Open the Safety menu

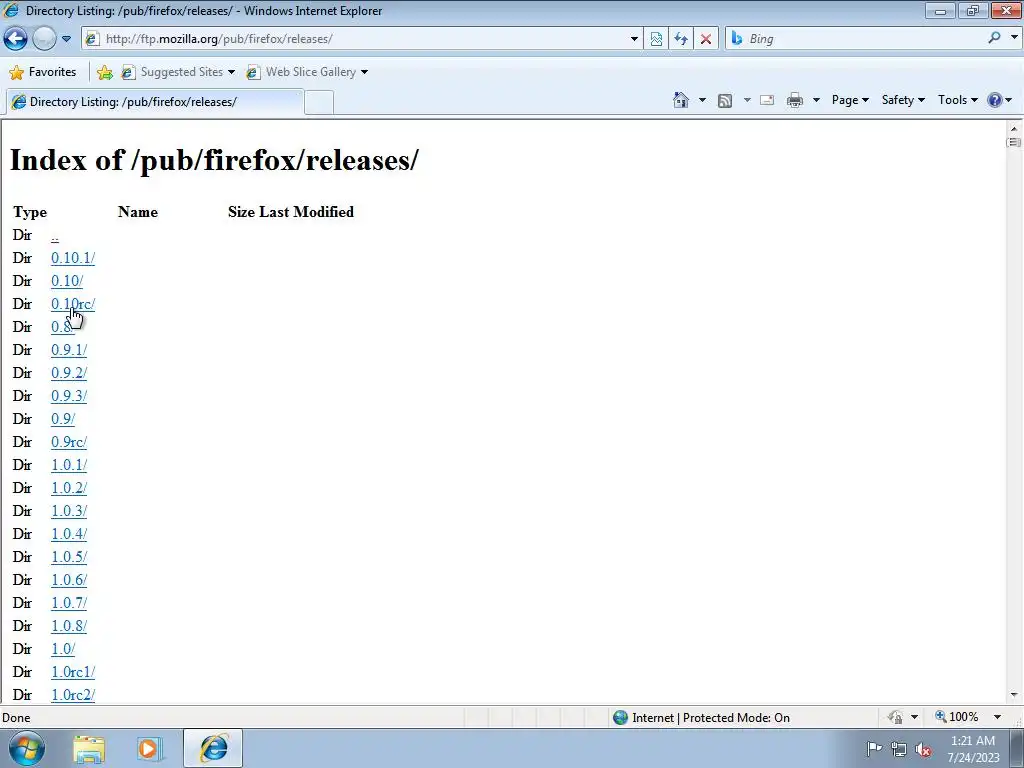[903, 100]
